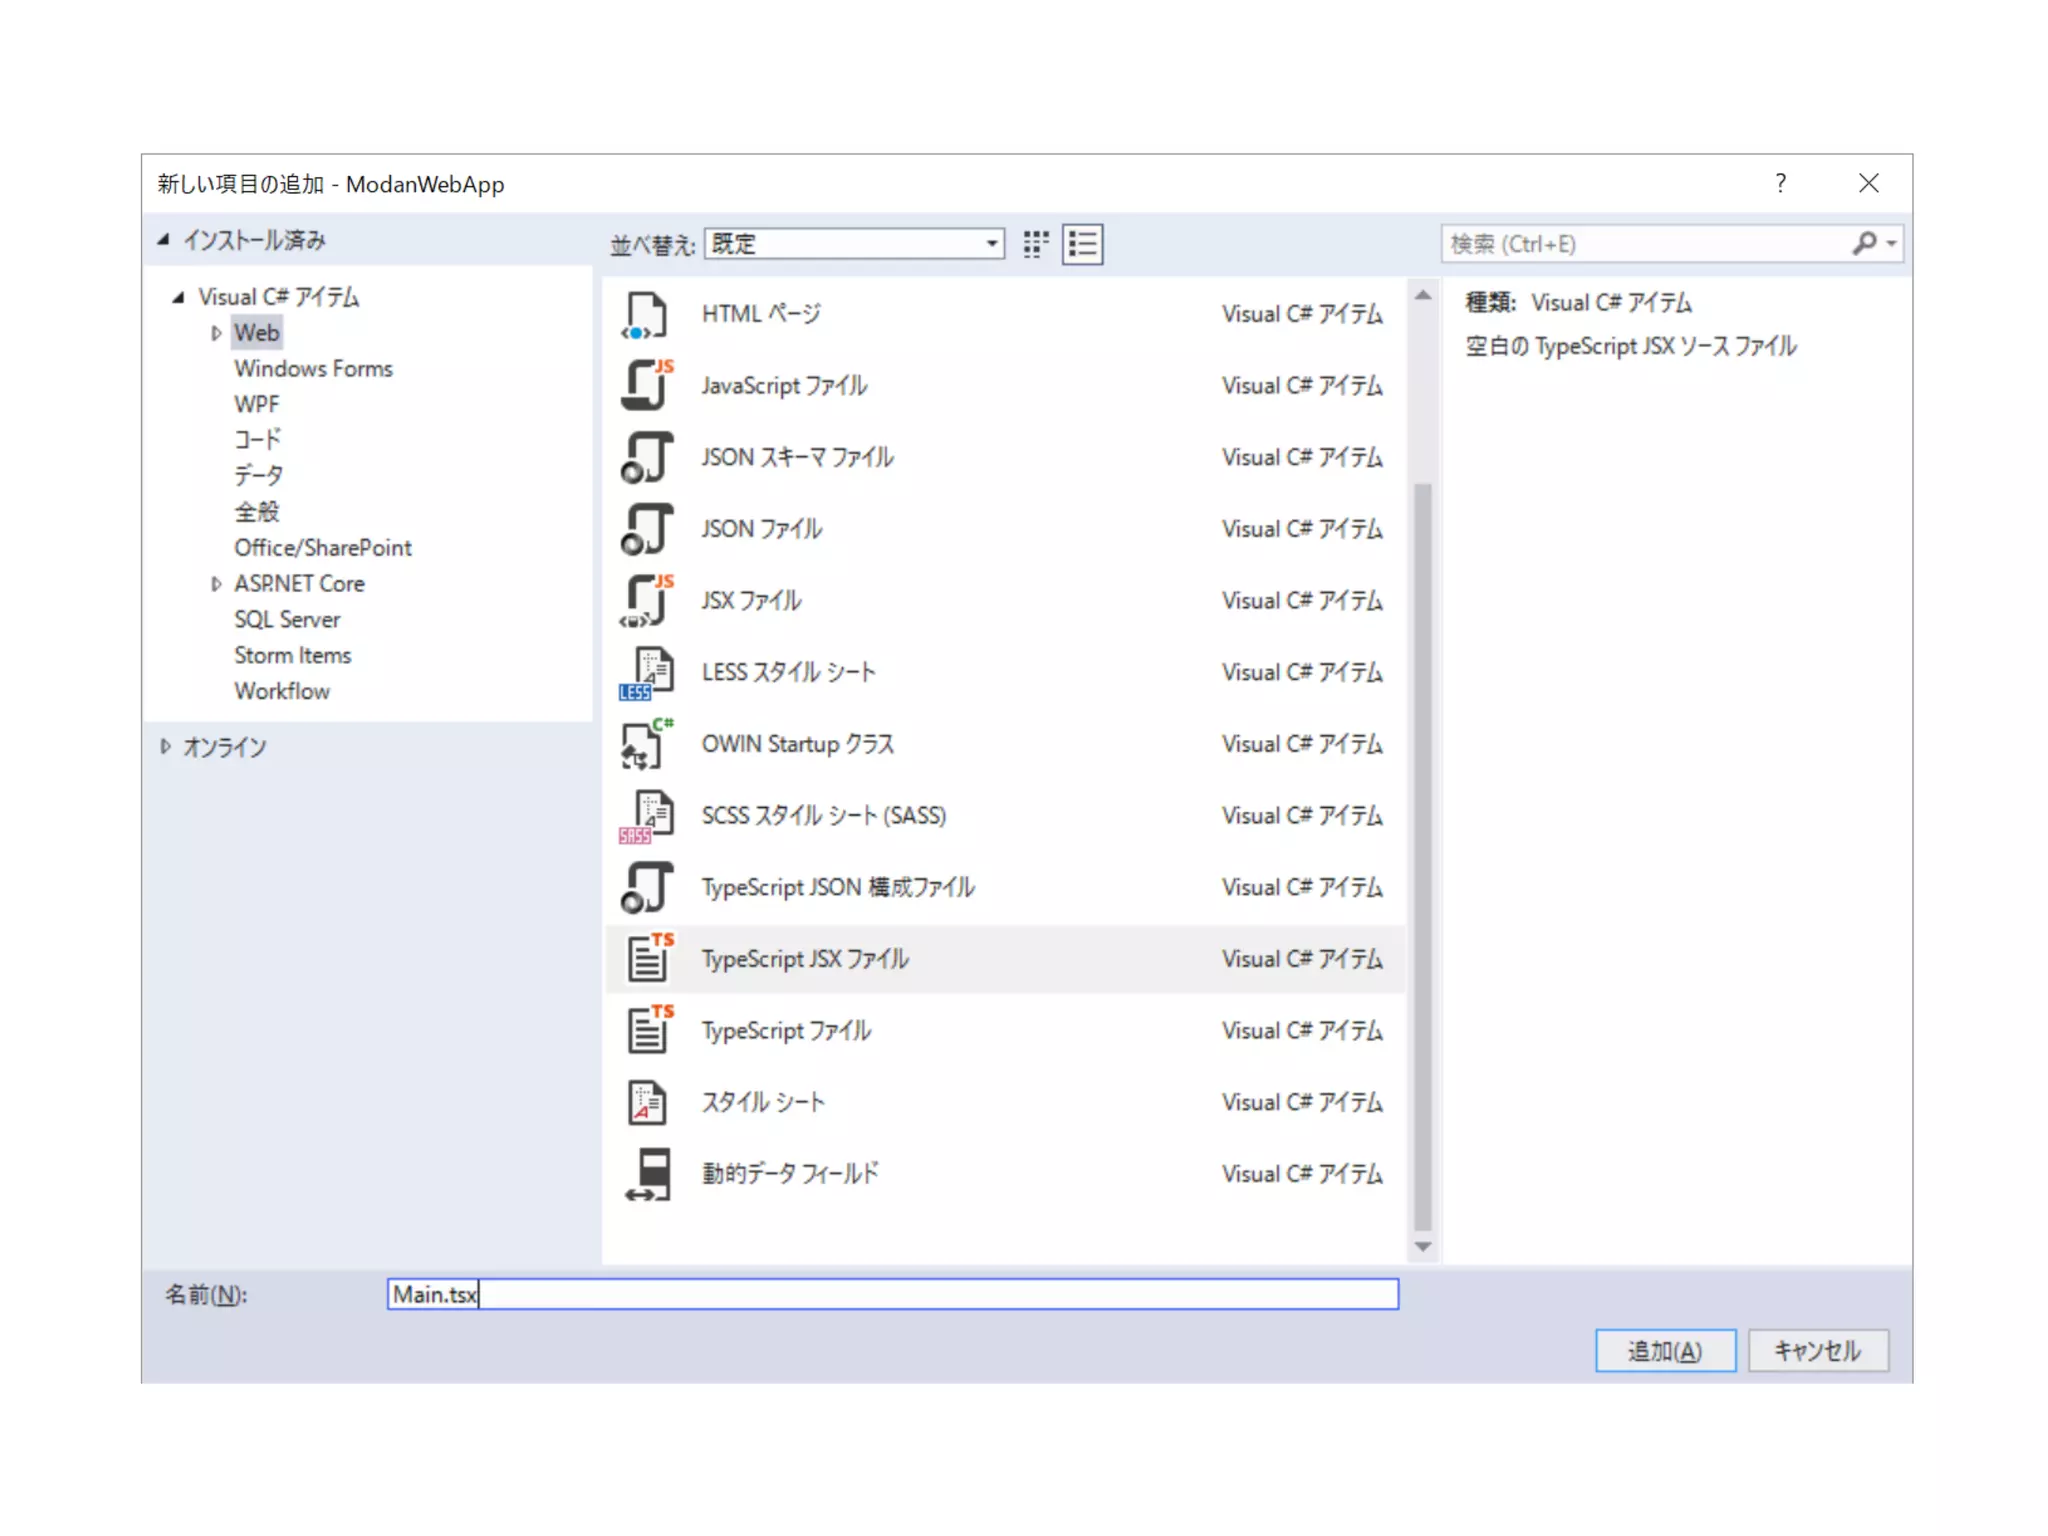
Task: Select Windows Forms category
Action: 313,369
